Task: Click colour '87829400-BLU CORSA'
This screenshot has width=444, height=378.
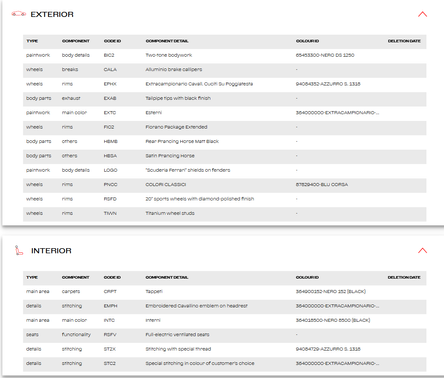Action: pyautogui.click(x=322, y=184)
